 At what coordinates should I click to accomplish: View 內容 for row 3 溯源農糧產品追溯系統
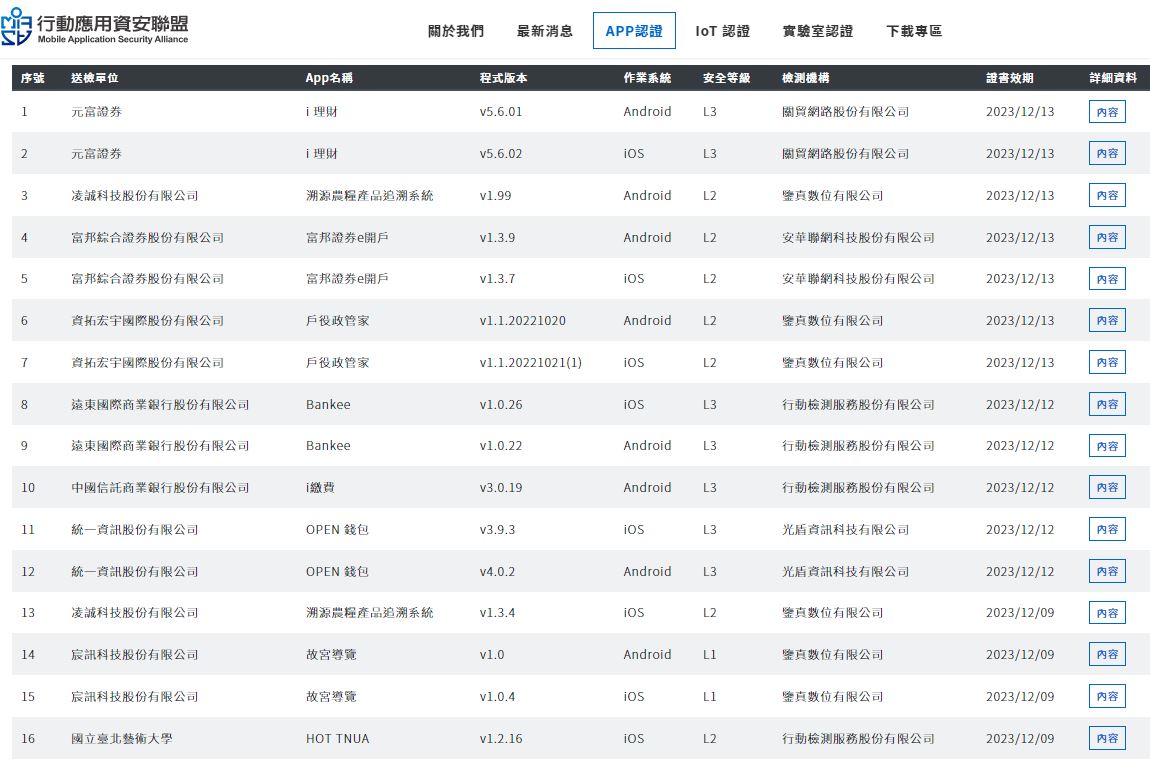(1107, 195)
